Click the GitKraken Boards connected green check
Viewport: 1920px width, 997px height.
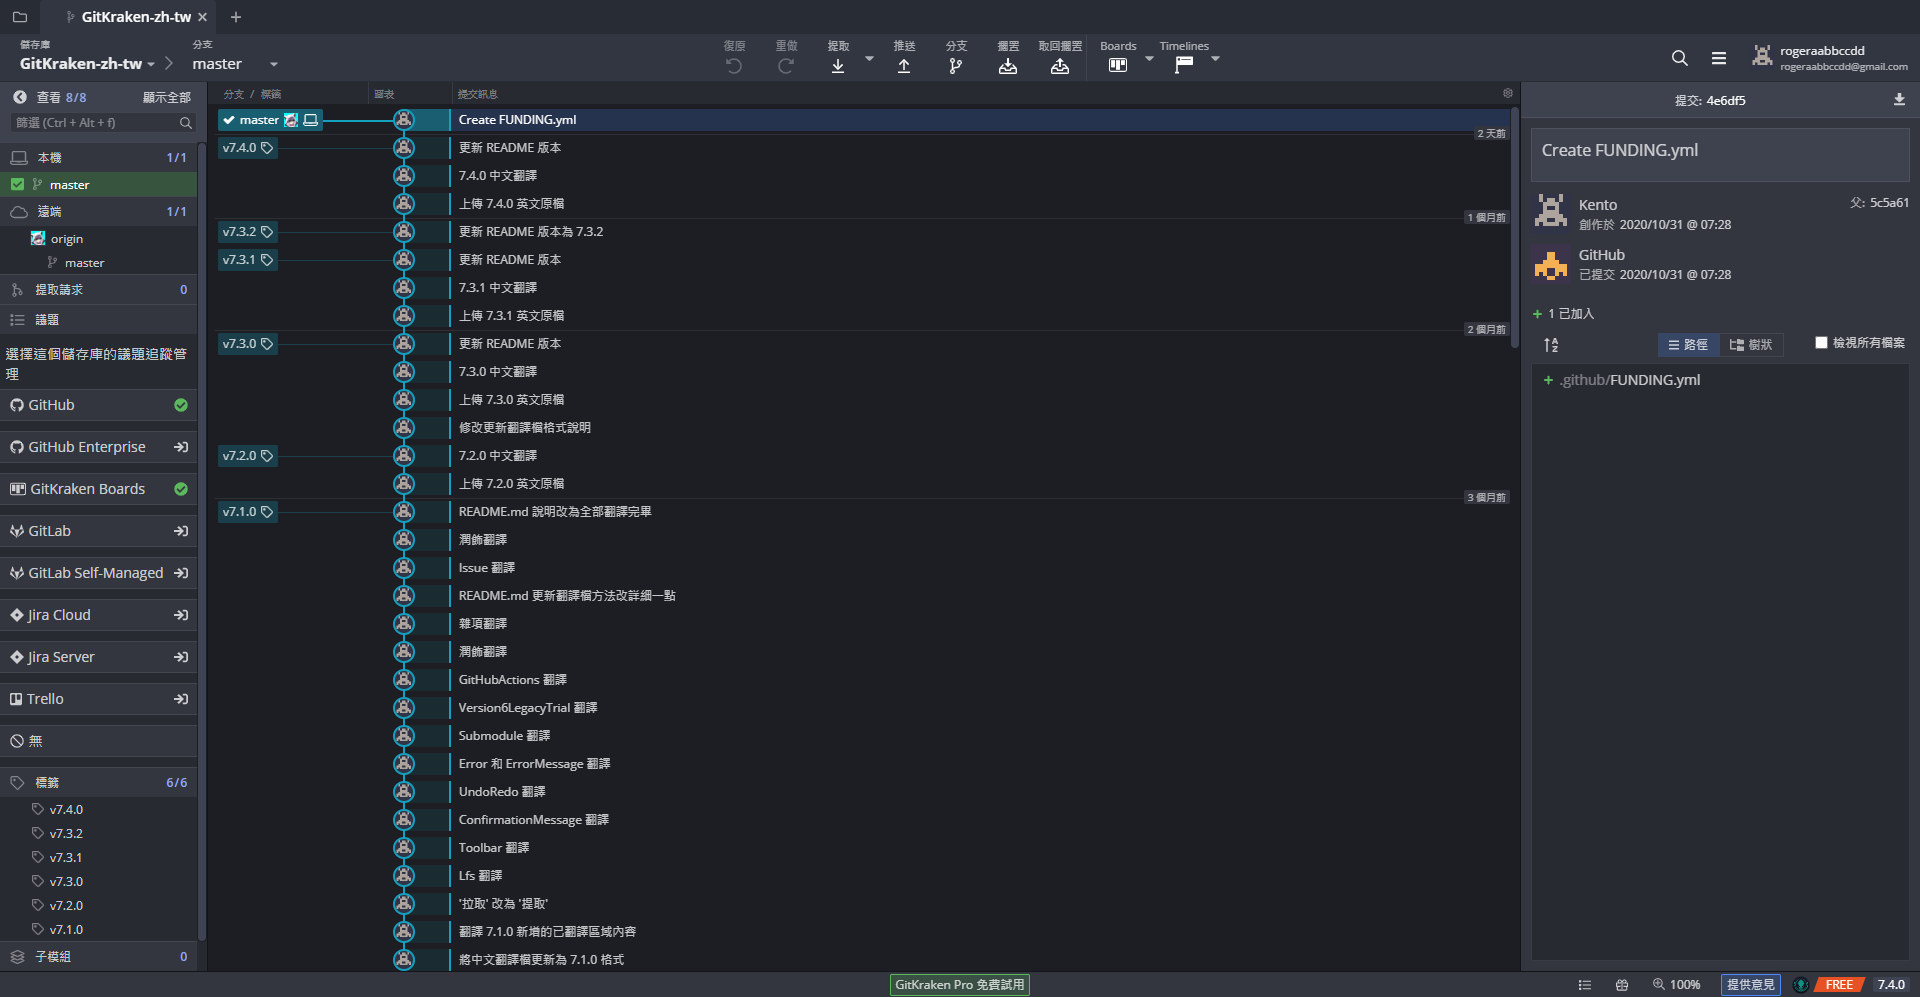181,489
